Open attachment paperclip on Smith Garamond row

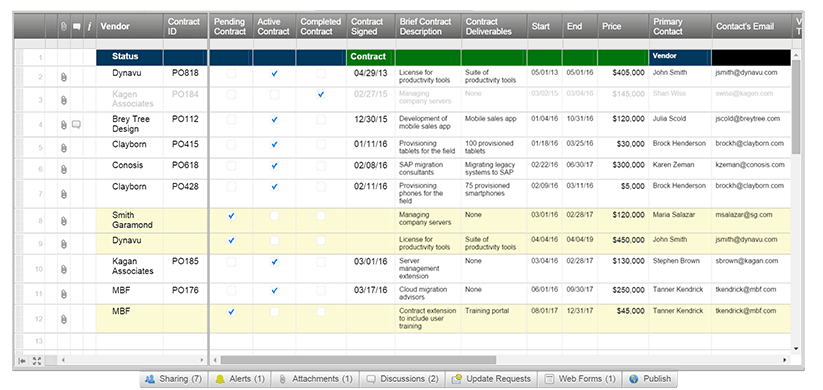click(x=64, y=222)
